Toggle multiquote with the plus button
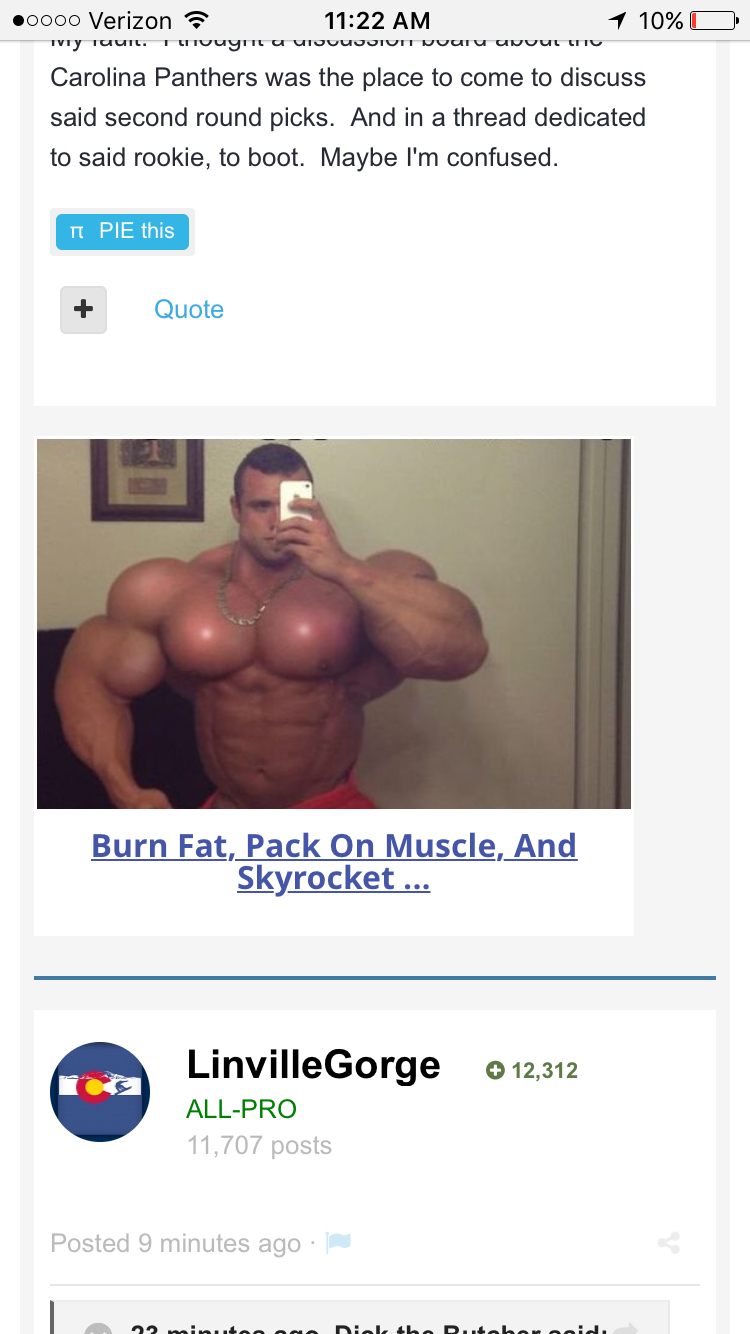This screenshot has width=750, height=1334. [84, 309]
